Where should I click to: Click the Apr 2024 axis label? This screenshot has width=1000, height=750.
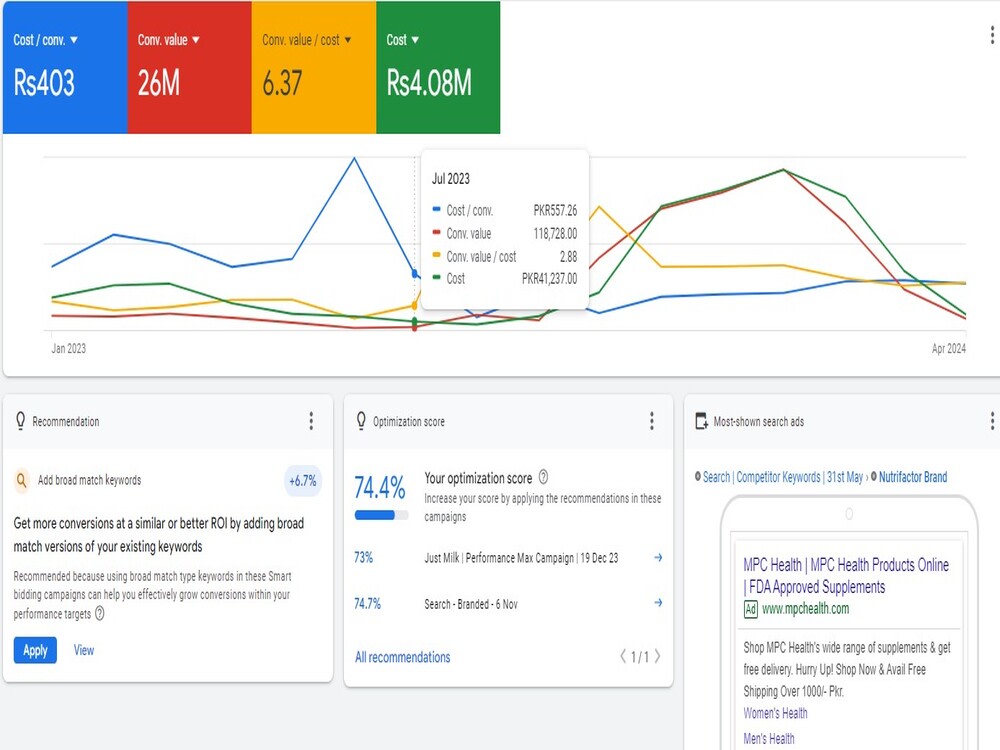point(948,348)
